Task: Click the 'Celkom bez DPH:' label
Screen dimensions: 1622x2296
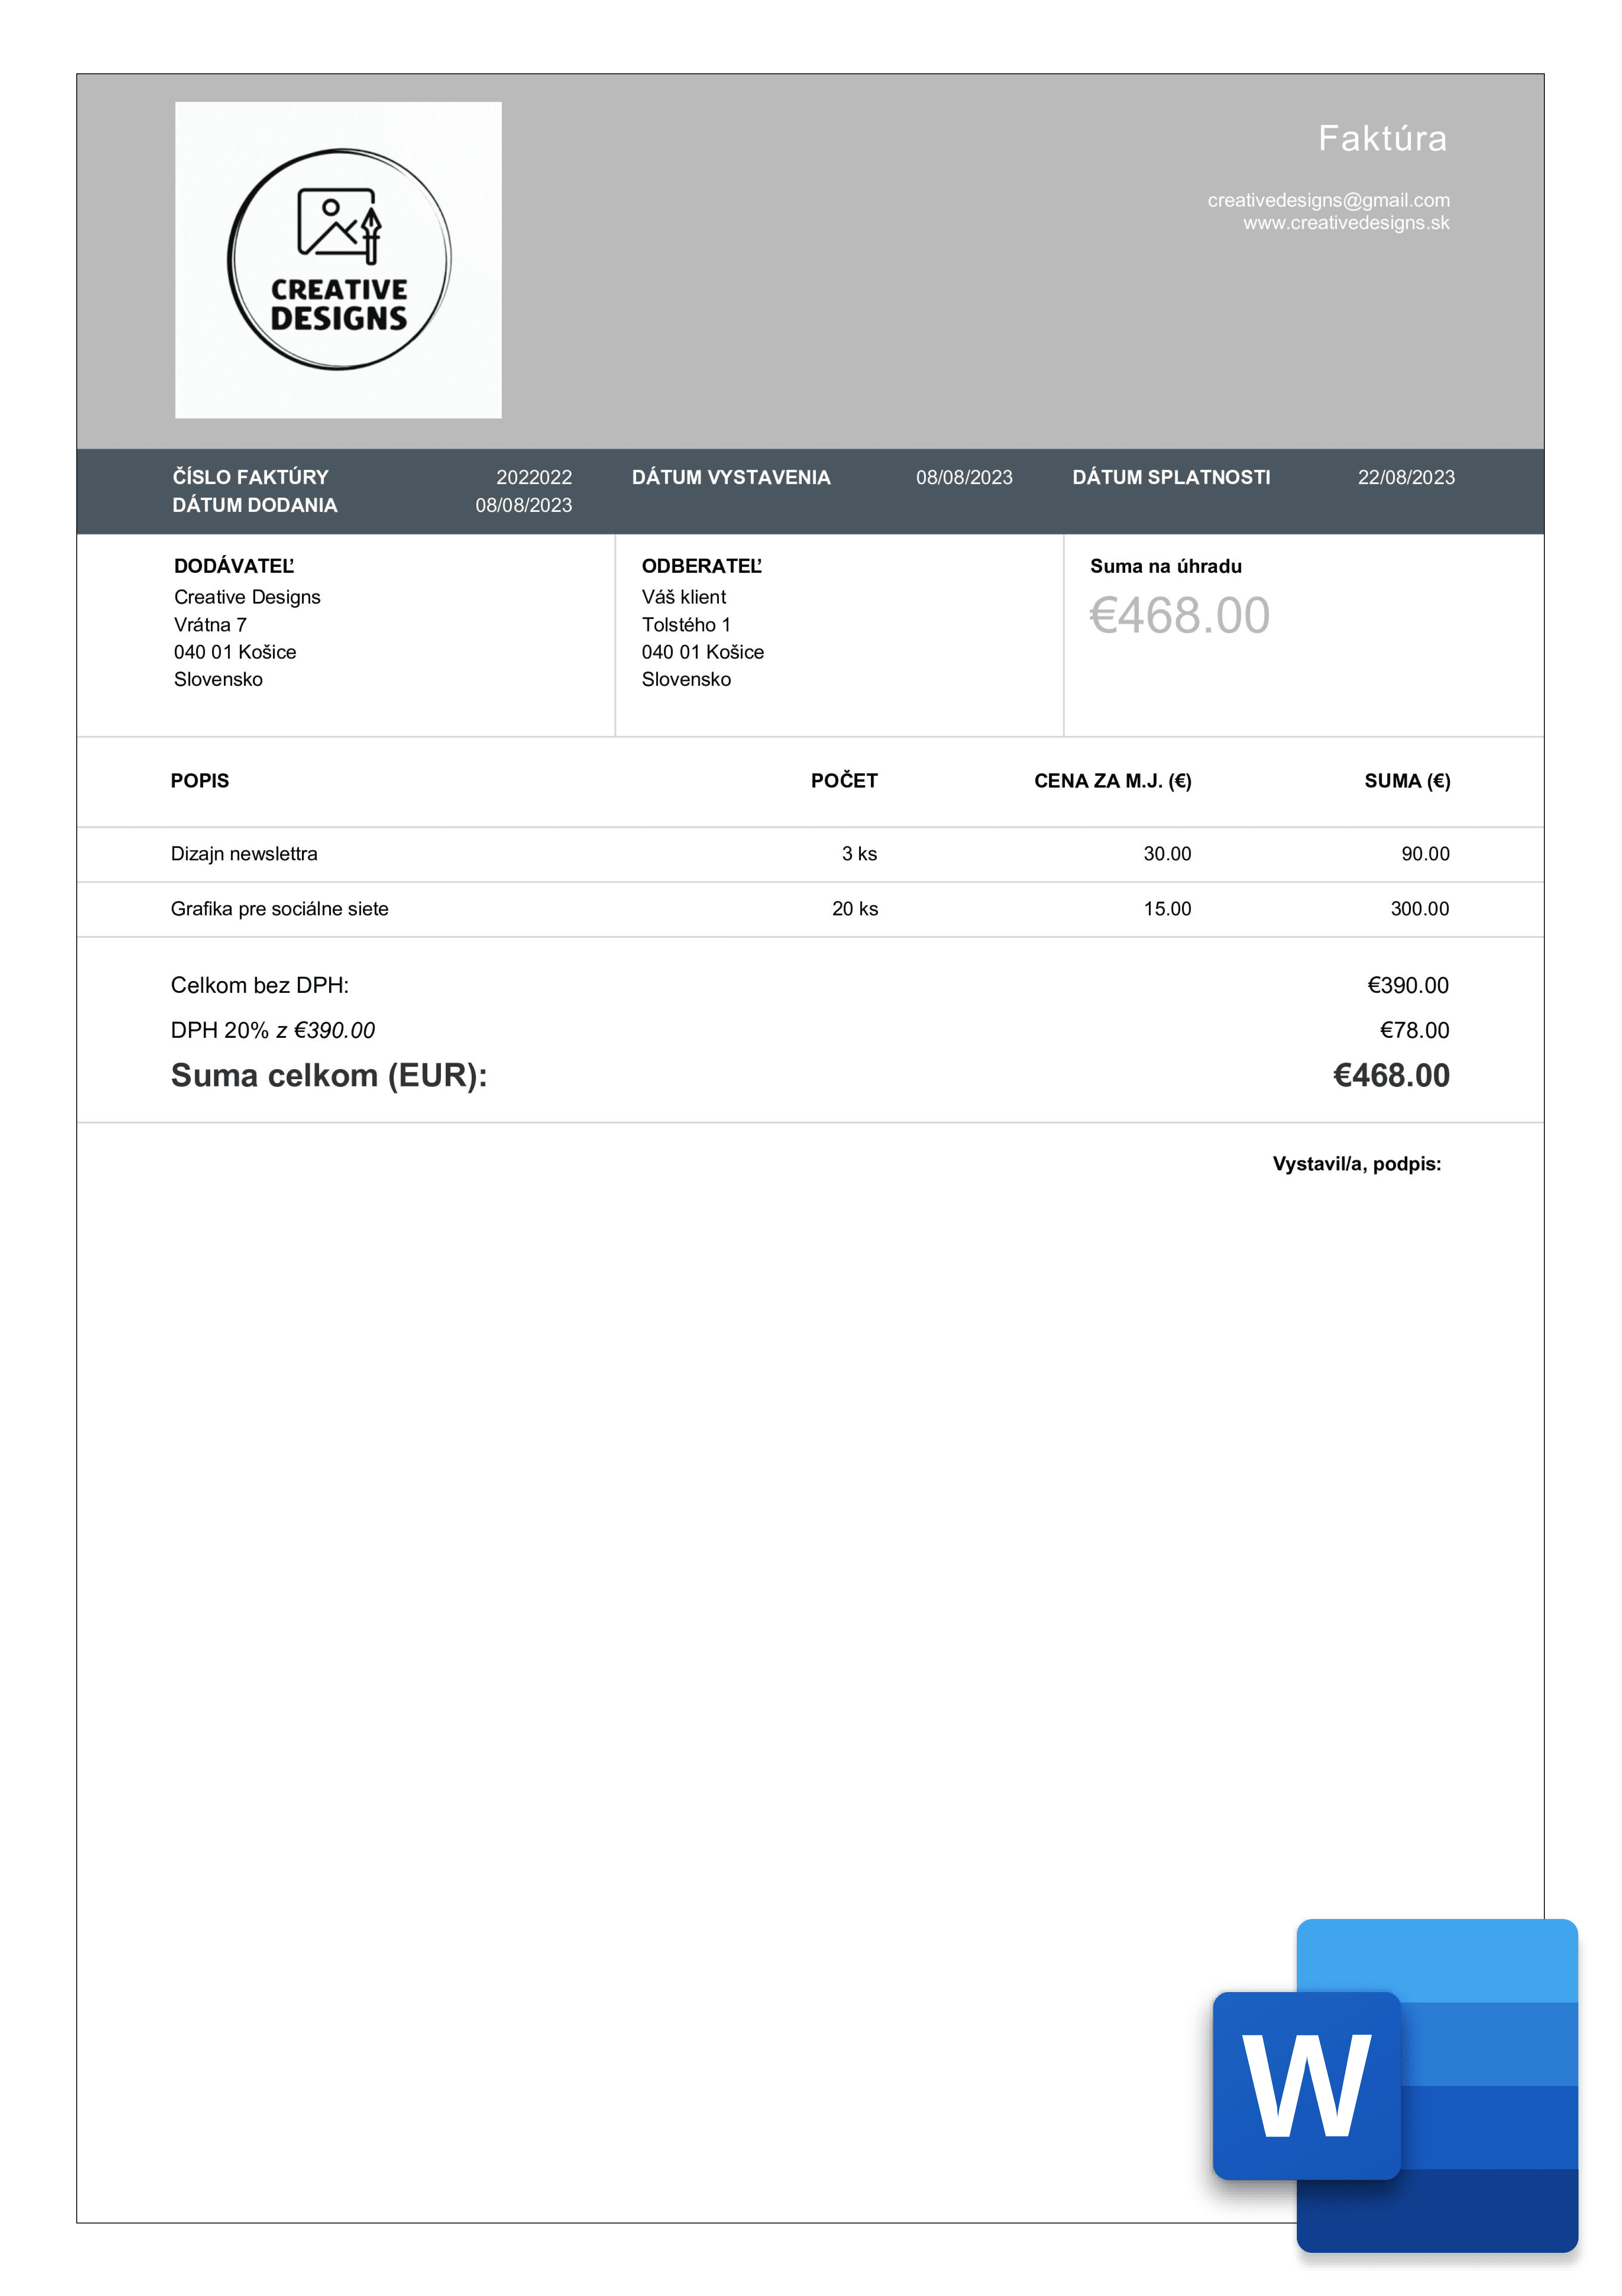Action: [260, 985]
